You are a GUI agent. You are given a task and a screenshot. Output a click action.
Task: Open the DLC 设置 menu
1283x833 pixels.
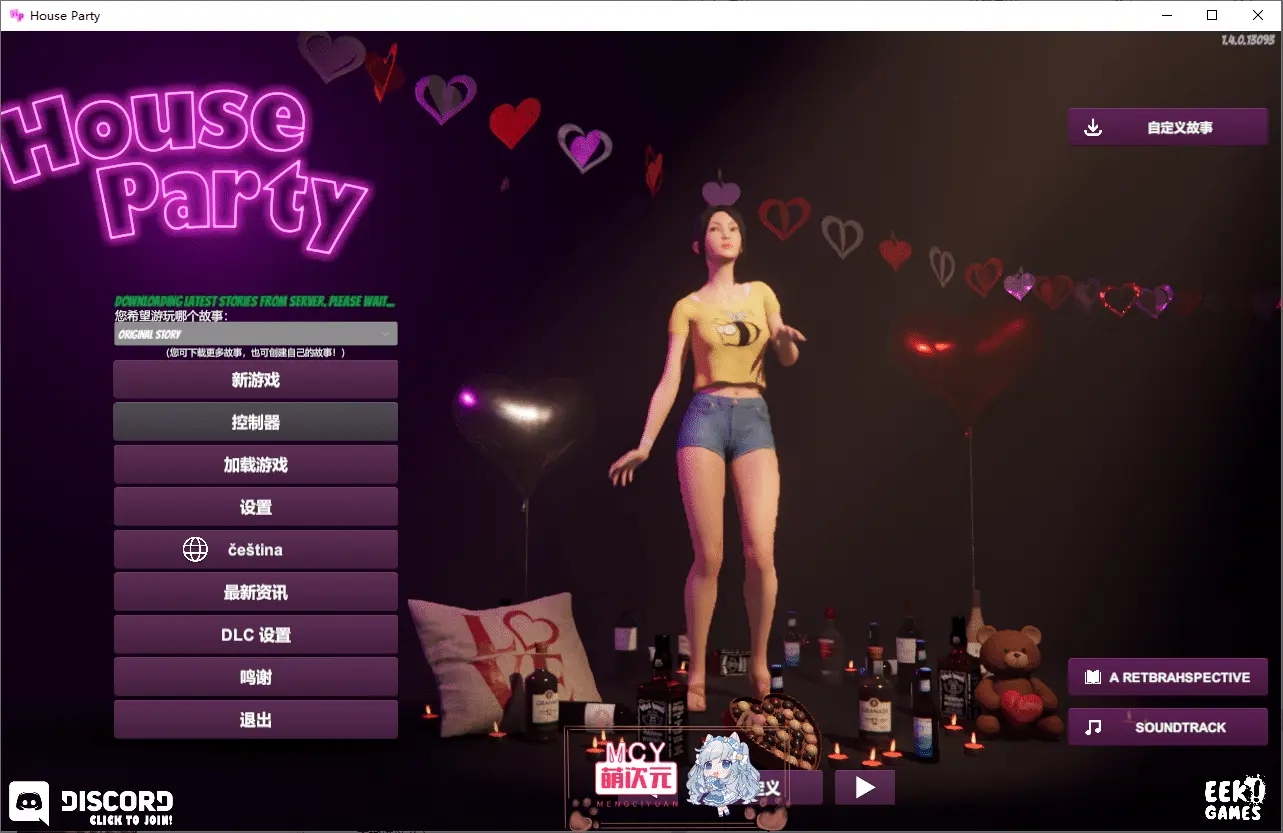point(256,635)
